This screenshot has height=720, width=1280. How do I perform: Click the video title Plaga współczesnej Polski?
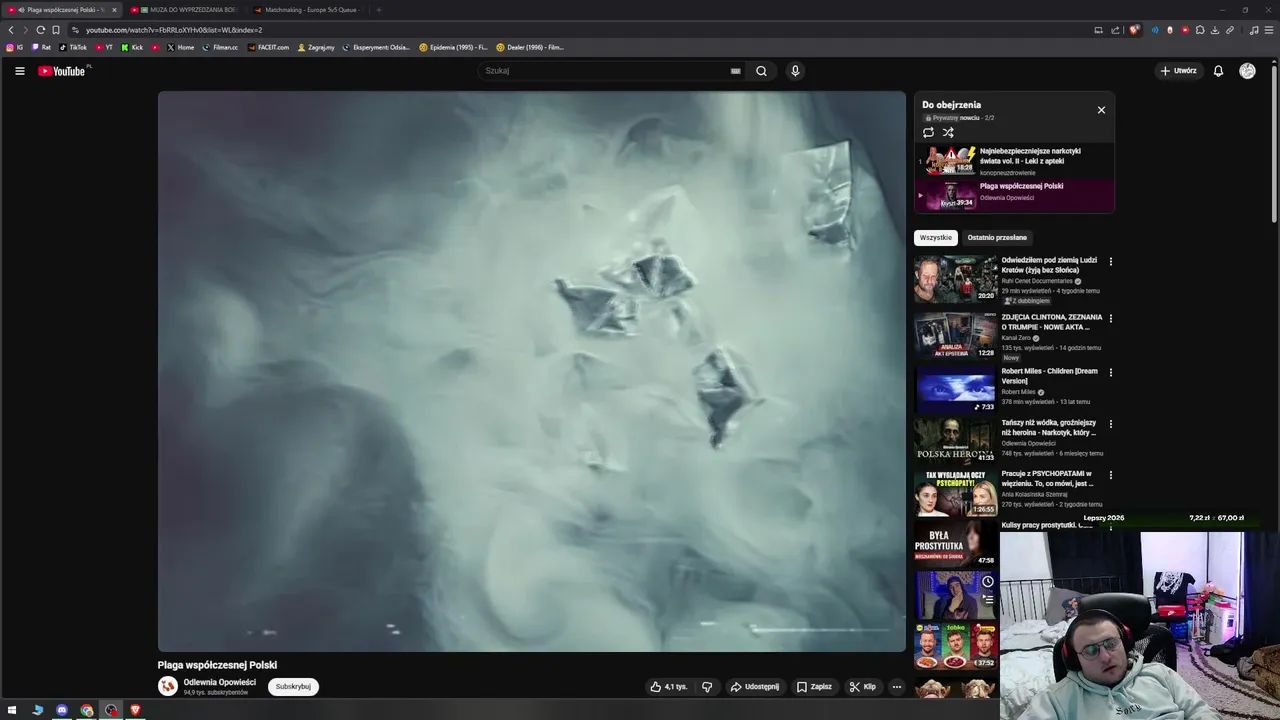[217, 665]
